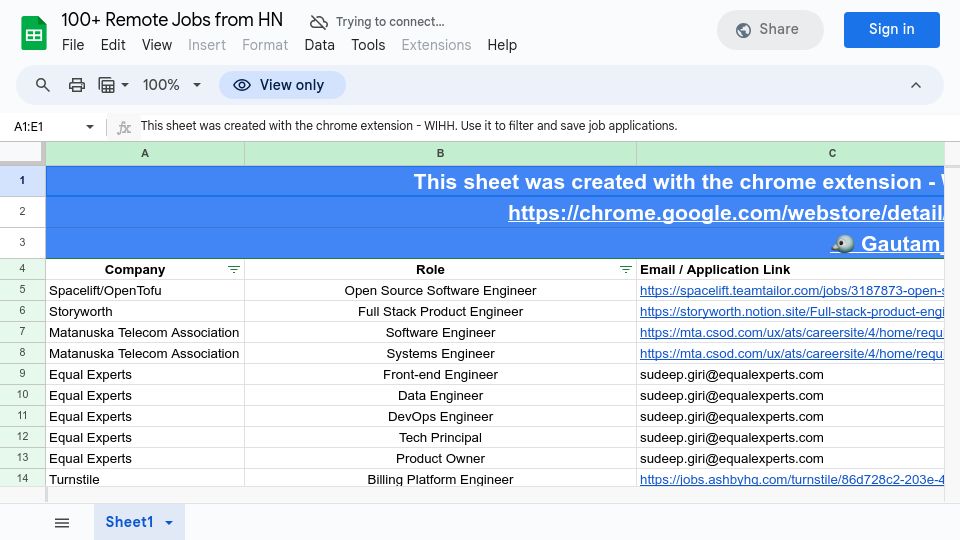Open the storyworth.notion.site link
The width and height of the screenshot is (960, 540).
[x=792, y=312]
